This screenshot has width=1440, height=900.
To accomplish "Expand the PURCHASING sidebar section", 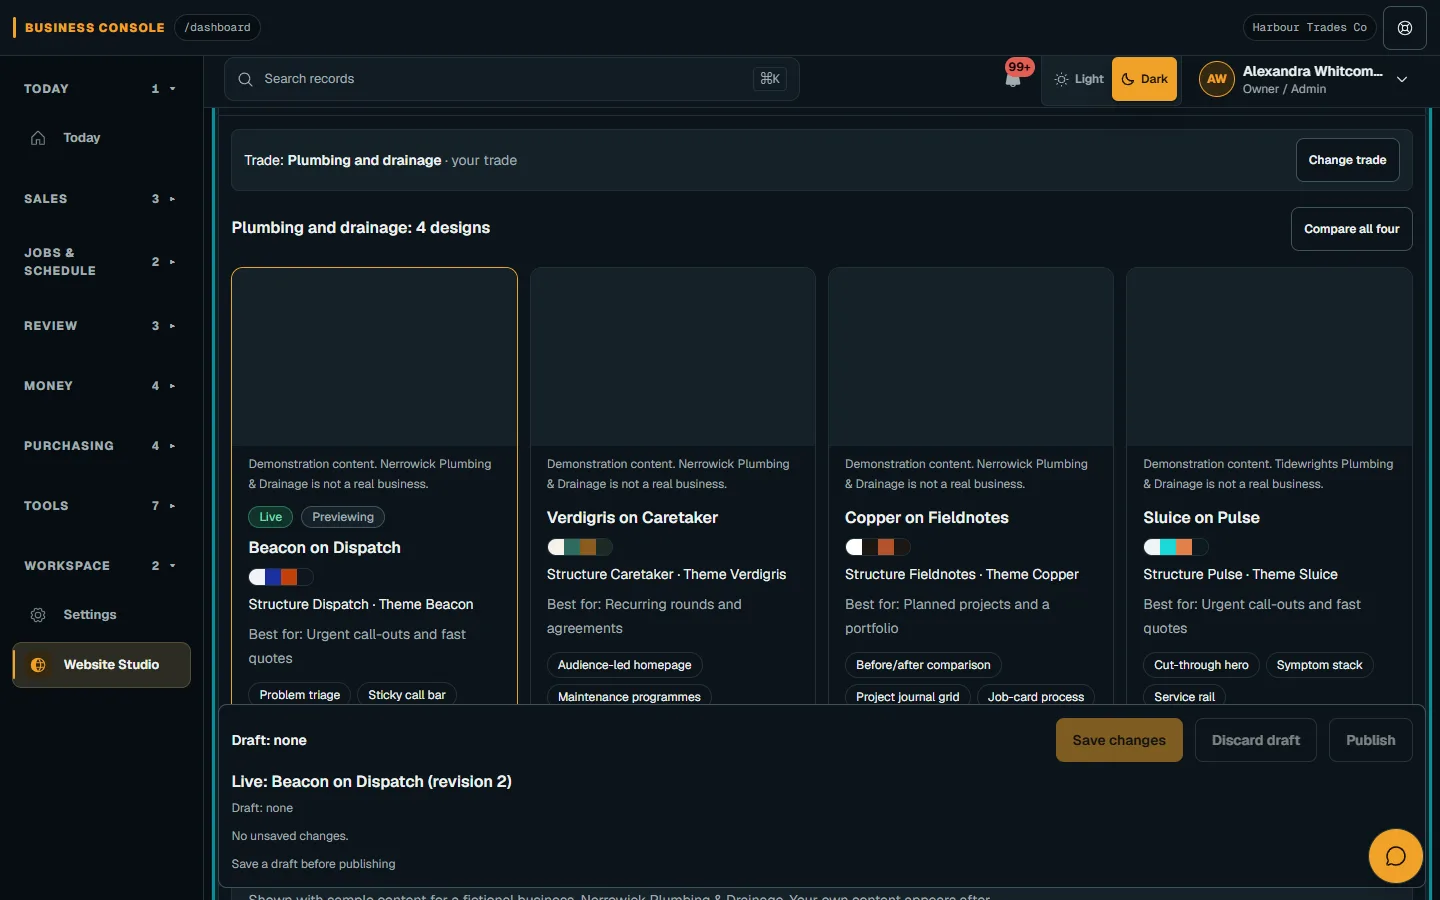I will [101, 446].
